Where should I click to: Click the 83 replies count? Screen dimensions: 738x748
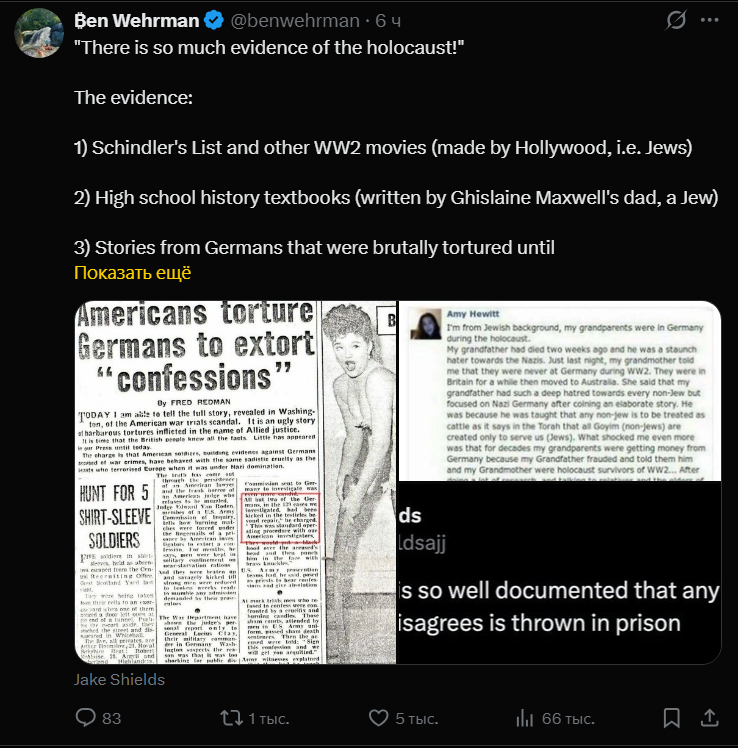pyautogui.click(x=112, y=718)
